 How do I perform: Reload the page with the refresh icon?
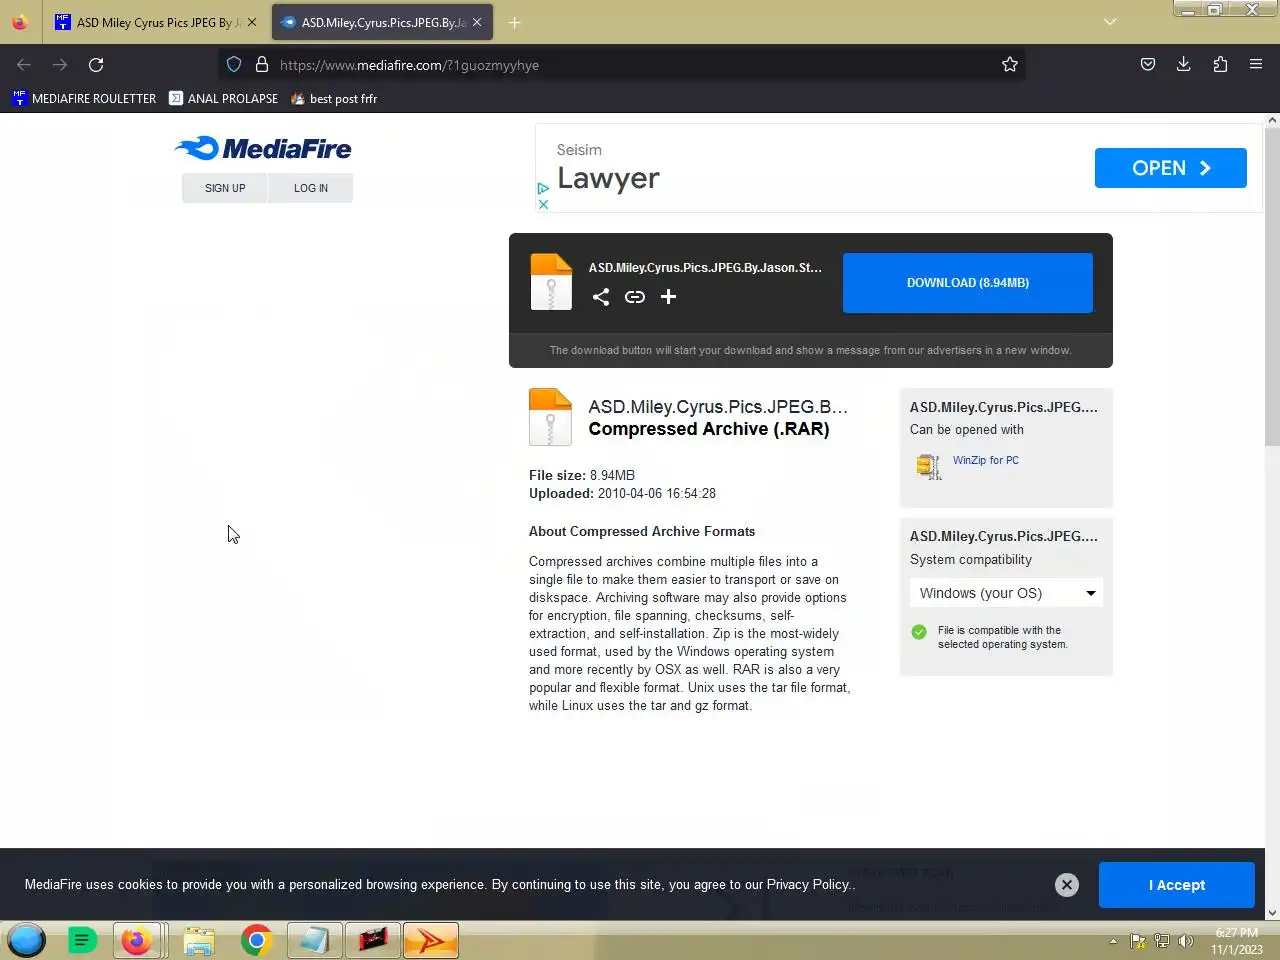tap(96, 65)
